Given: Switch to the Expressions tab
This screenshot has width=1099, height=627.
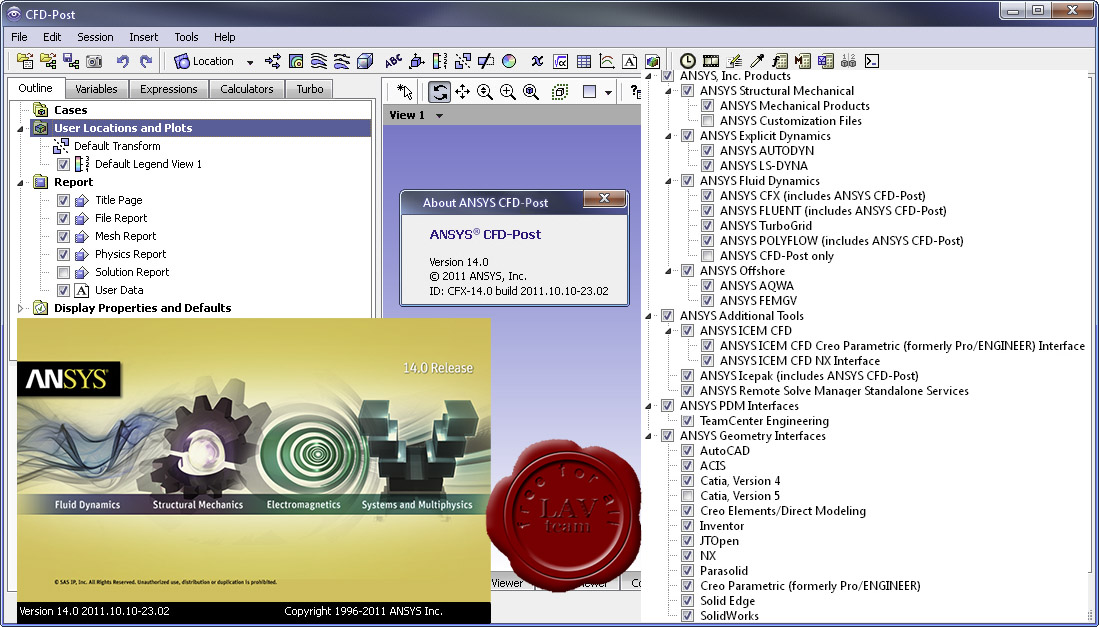Looking at the screenshot, I should click(x=168, y=89).
